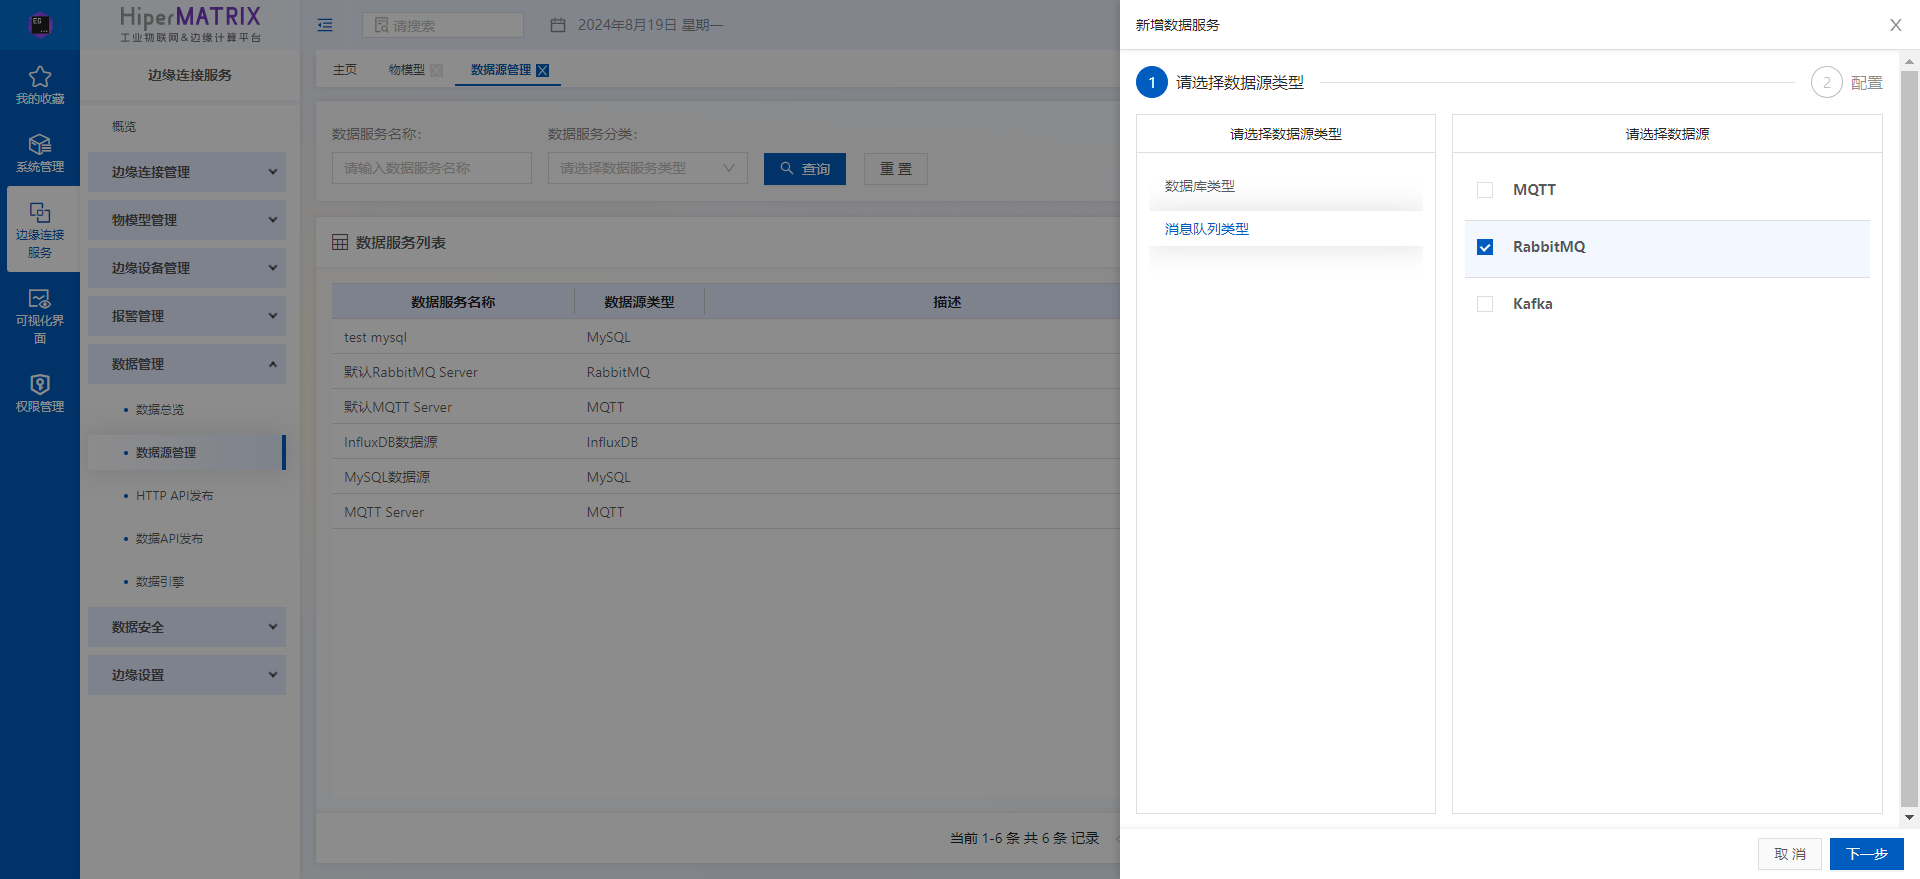Click the scrollbar up arrow in panel
1920x879 pixels.
[x=1909, y=62]
